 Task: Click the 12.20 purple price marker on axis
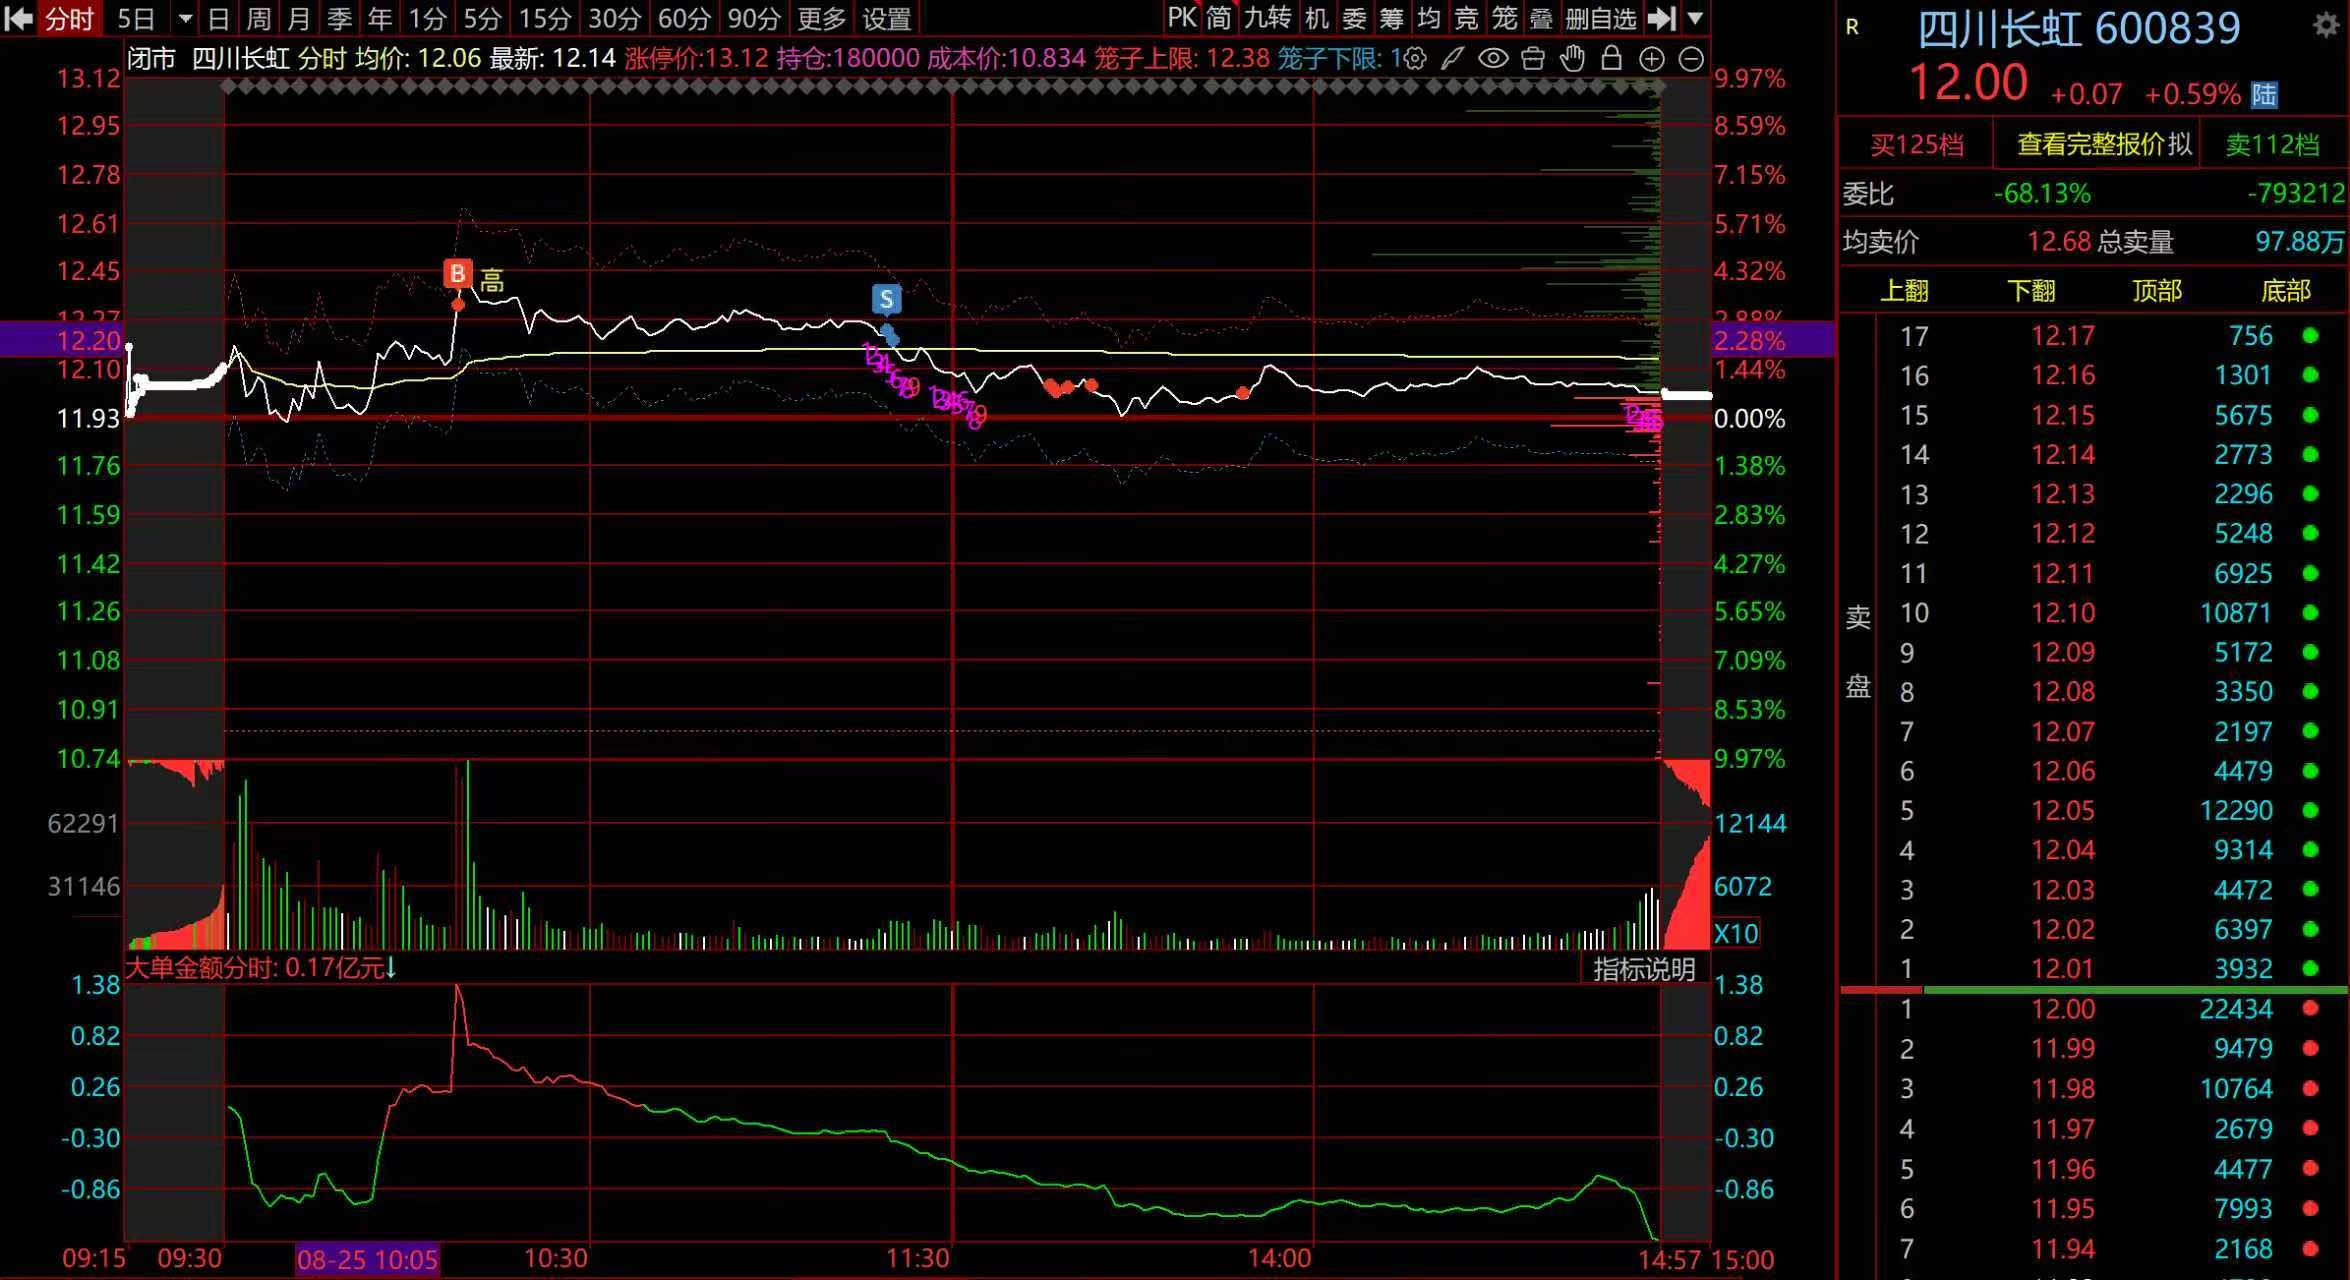(62, 340)
